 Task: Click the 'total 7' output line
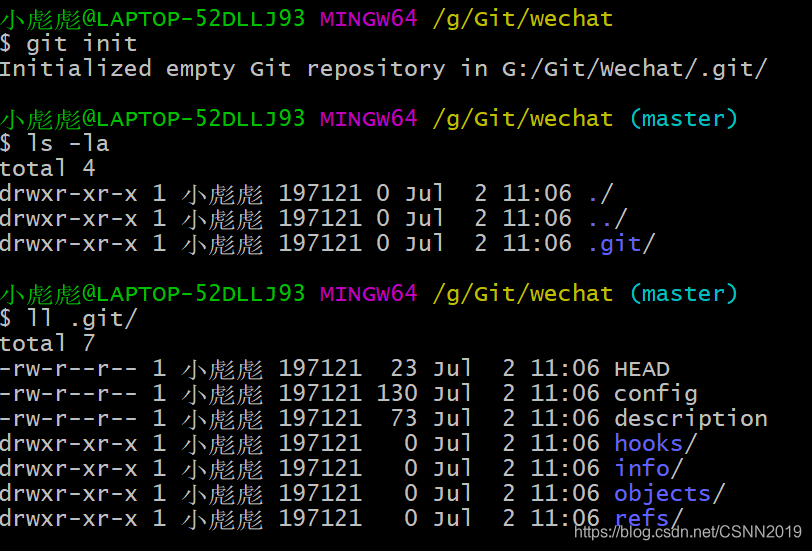coord(48,343)
